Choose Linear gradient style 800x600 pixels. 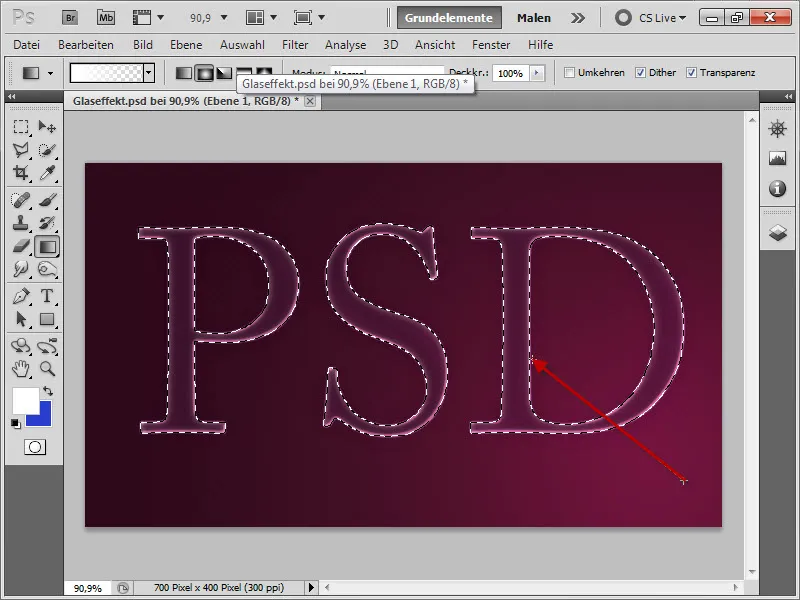tap(184, 73)
